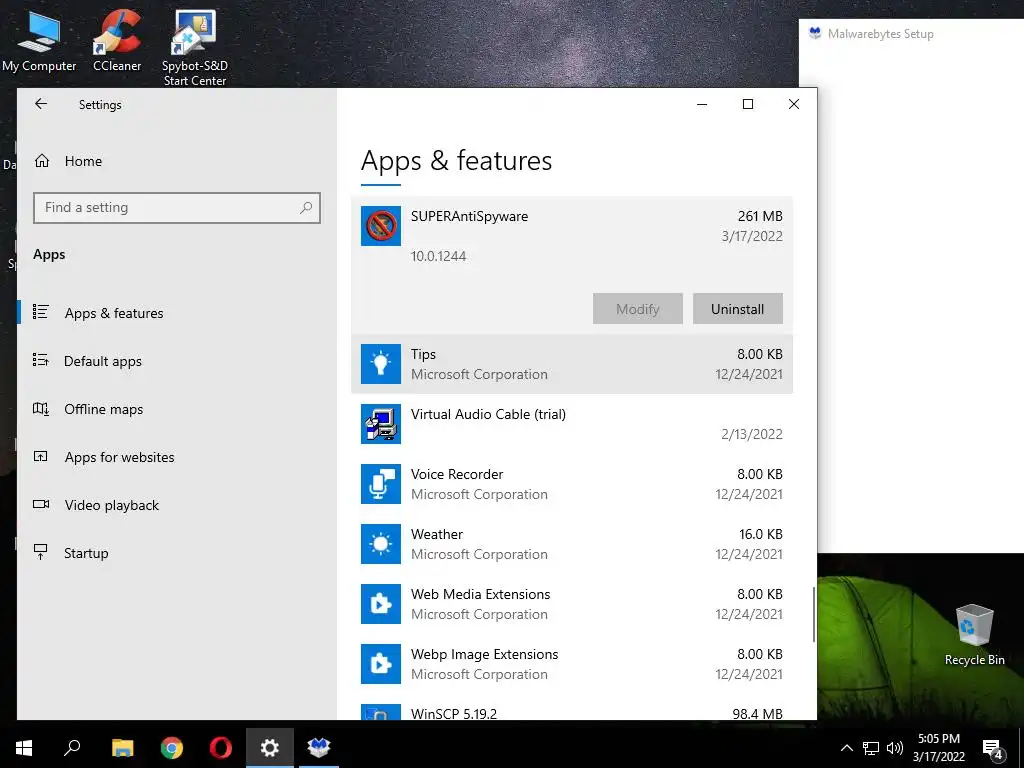The height and width of the screenshot is (768, 1024).
Task: Select the Voice Recorder app name
Action: pyautogui.click(x=456, y=474)
